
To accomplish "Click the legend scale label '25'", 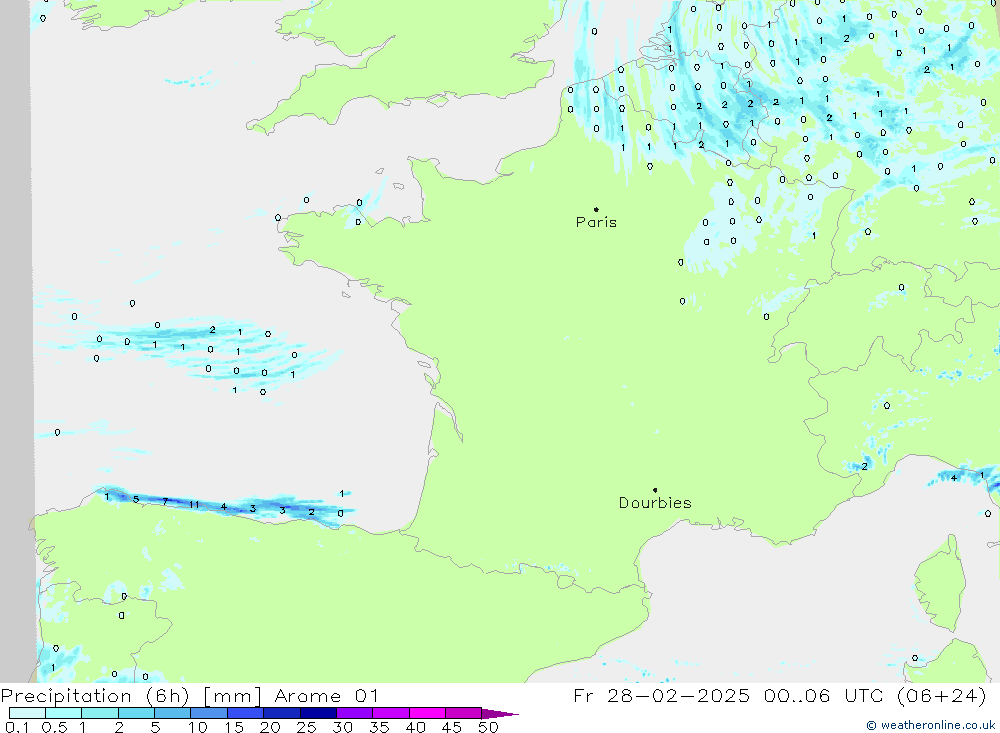I will coord(307,727).
